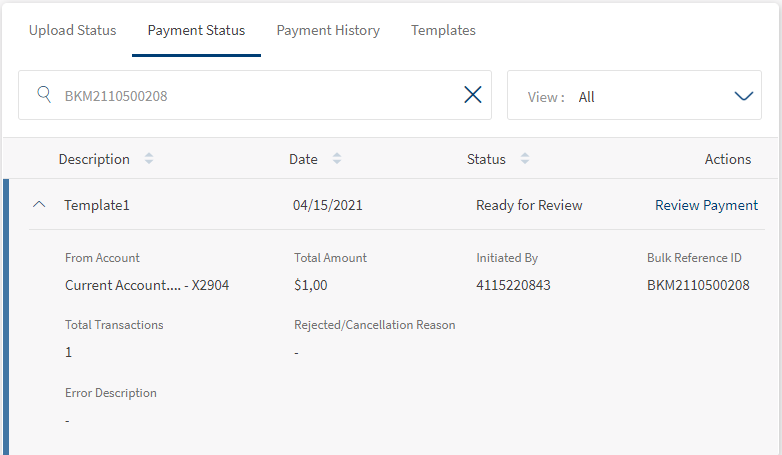This screenshot has height=455, width=782.
Task: Sort by Description using its sort arrows
Action: point(149,159)
